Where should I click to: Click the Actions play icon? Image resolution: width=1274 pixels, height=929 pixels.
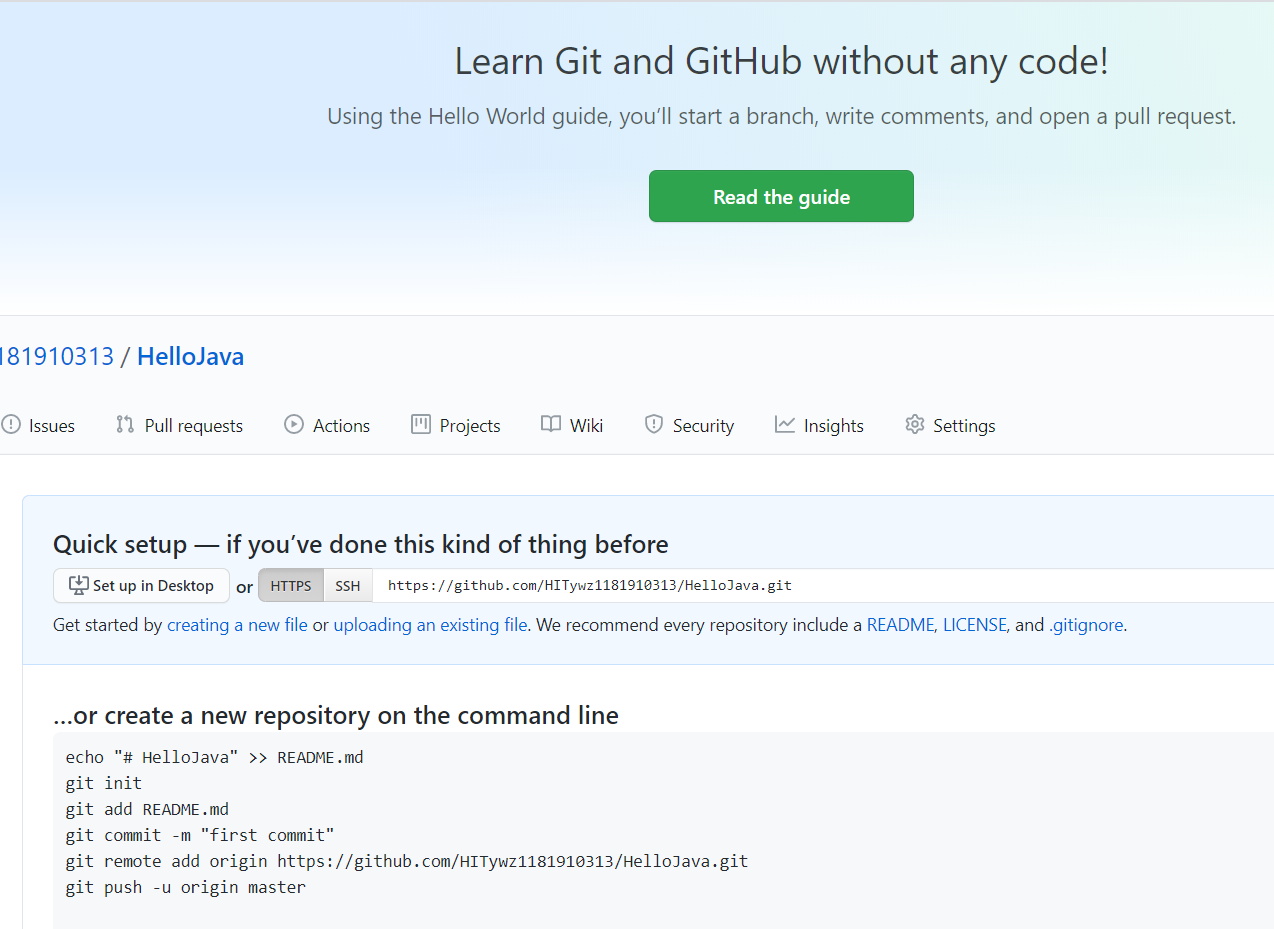point(294,424)
